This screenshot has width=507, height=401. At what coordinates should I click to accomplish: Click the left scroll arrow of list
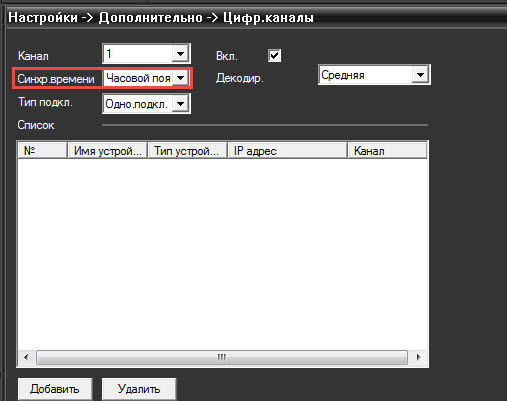pos(26,358)
